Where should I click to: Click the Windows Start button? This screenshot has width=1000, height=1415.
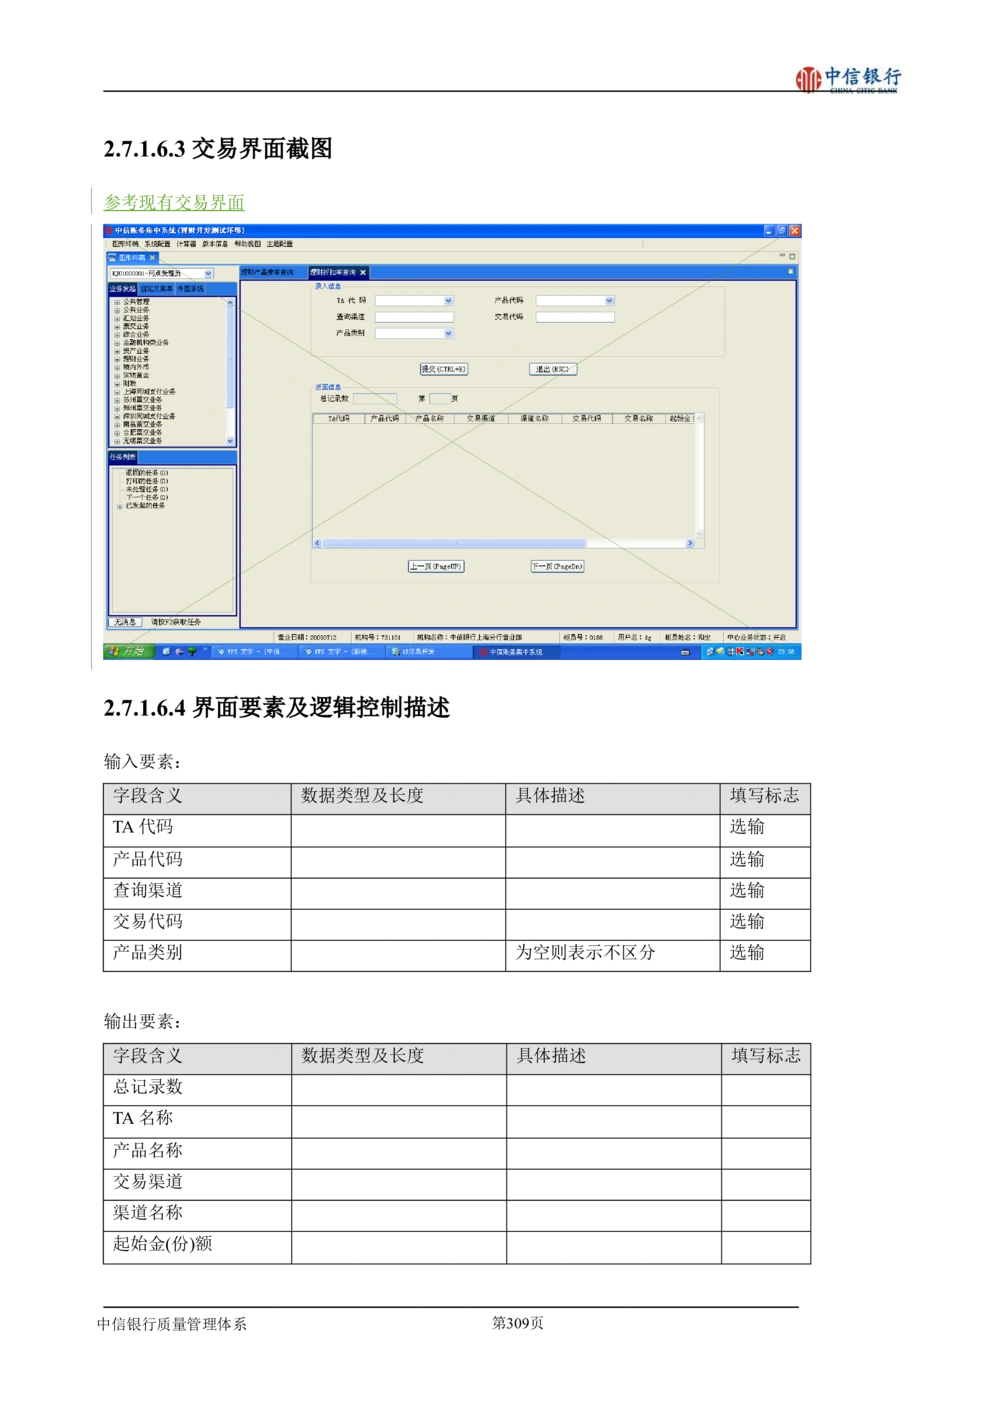(126, 652)
